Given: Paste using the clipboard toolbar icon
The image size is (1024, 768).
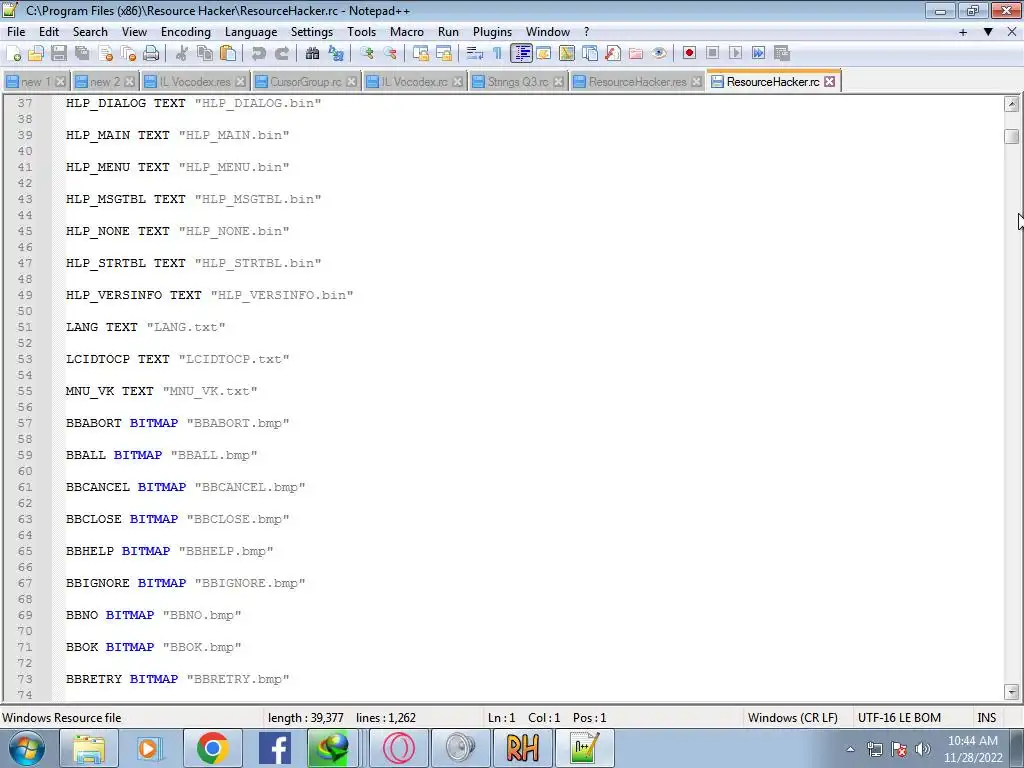Looking at the screenshot, I should [228, 54].
